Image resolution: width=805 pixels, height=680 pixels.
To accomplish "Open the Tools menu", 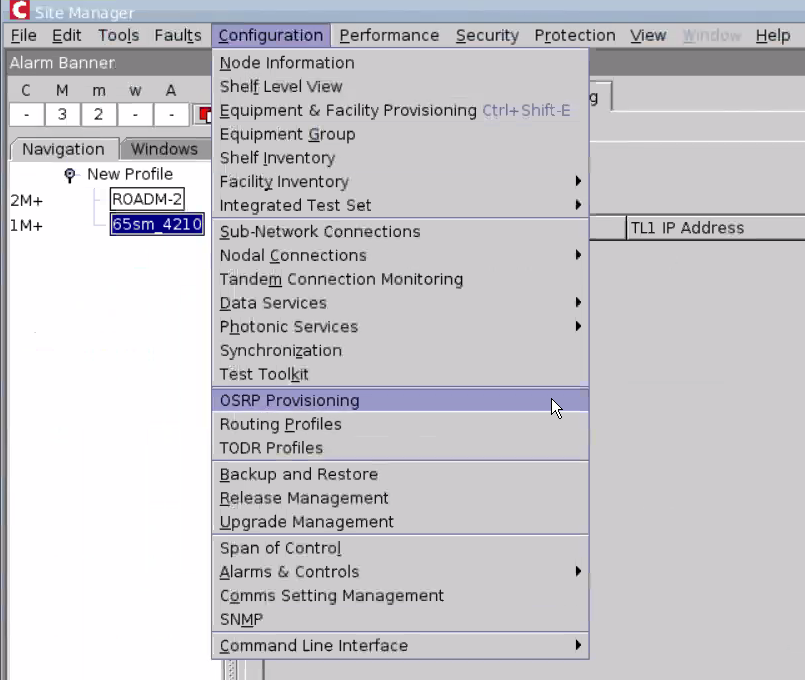I will pos(119,35).
